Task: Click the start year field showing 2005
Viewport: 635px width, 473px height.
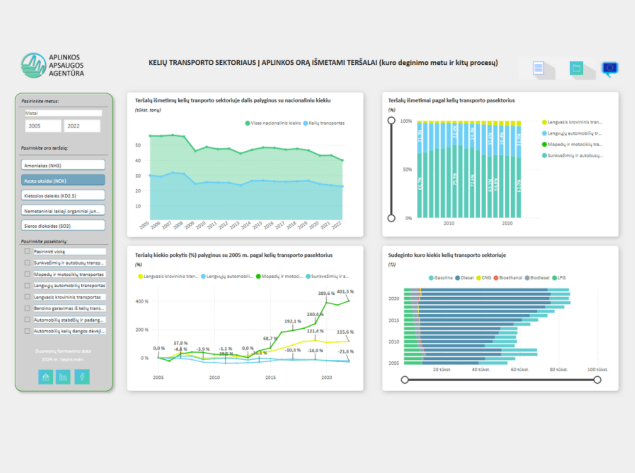Action: point(43,126)
